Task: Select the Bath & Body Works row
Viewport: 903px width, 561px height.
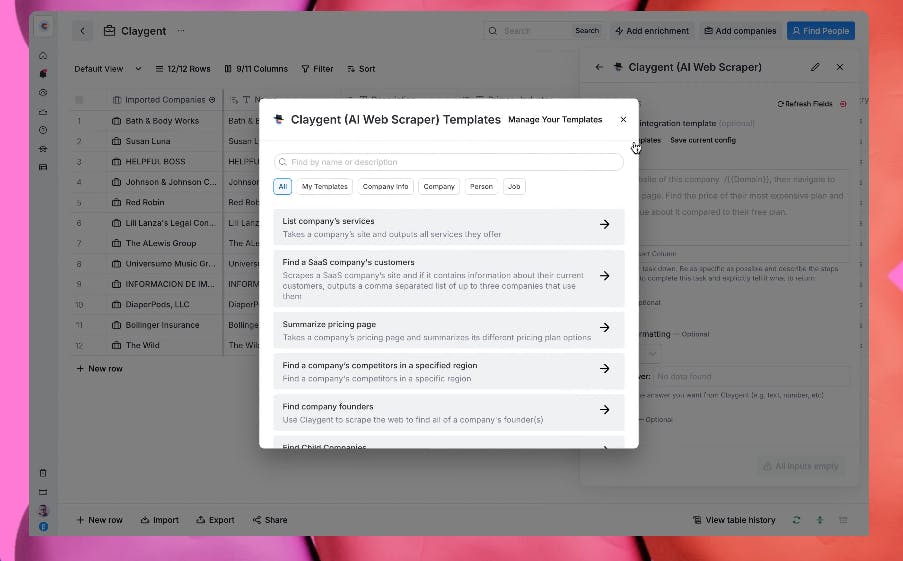Action: [162, 121]
